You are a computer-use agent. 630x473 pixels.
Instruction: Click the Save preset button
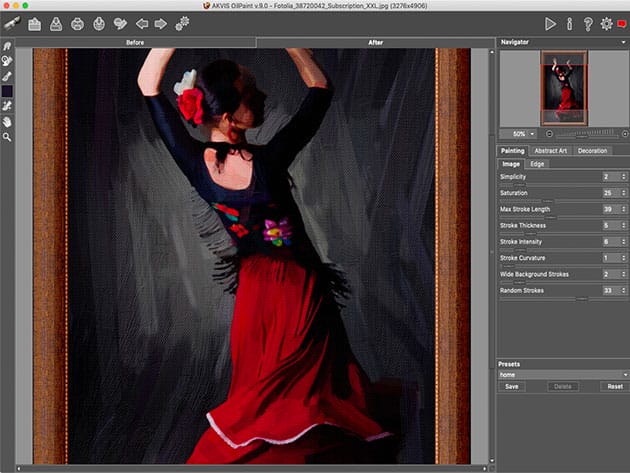[x=511, y=385]
